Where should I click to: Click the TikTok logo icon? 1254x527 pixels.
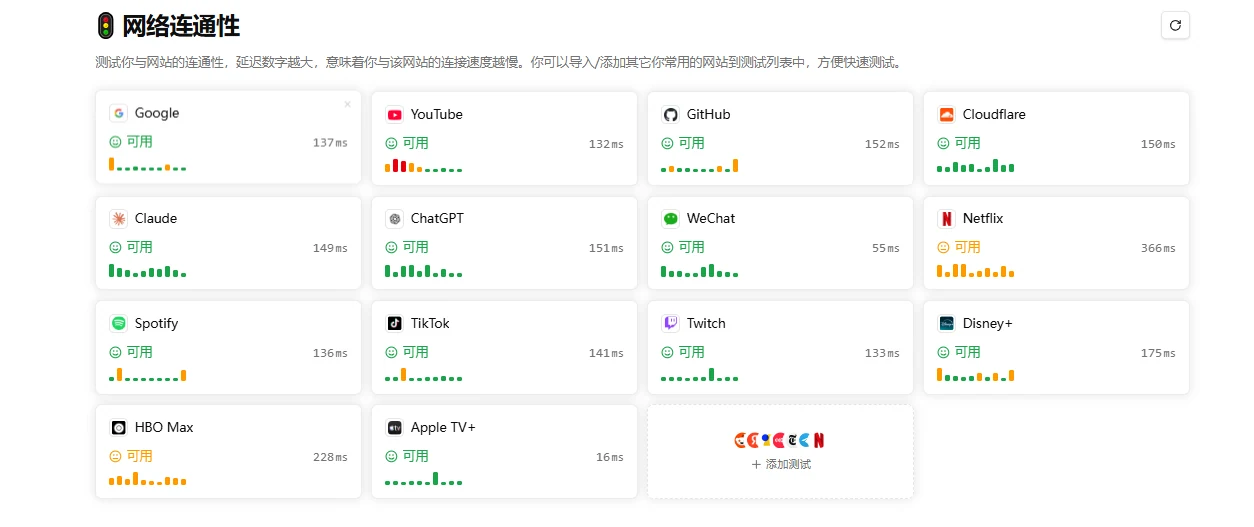[x=394, y=323]
